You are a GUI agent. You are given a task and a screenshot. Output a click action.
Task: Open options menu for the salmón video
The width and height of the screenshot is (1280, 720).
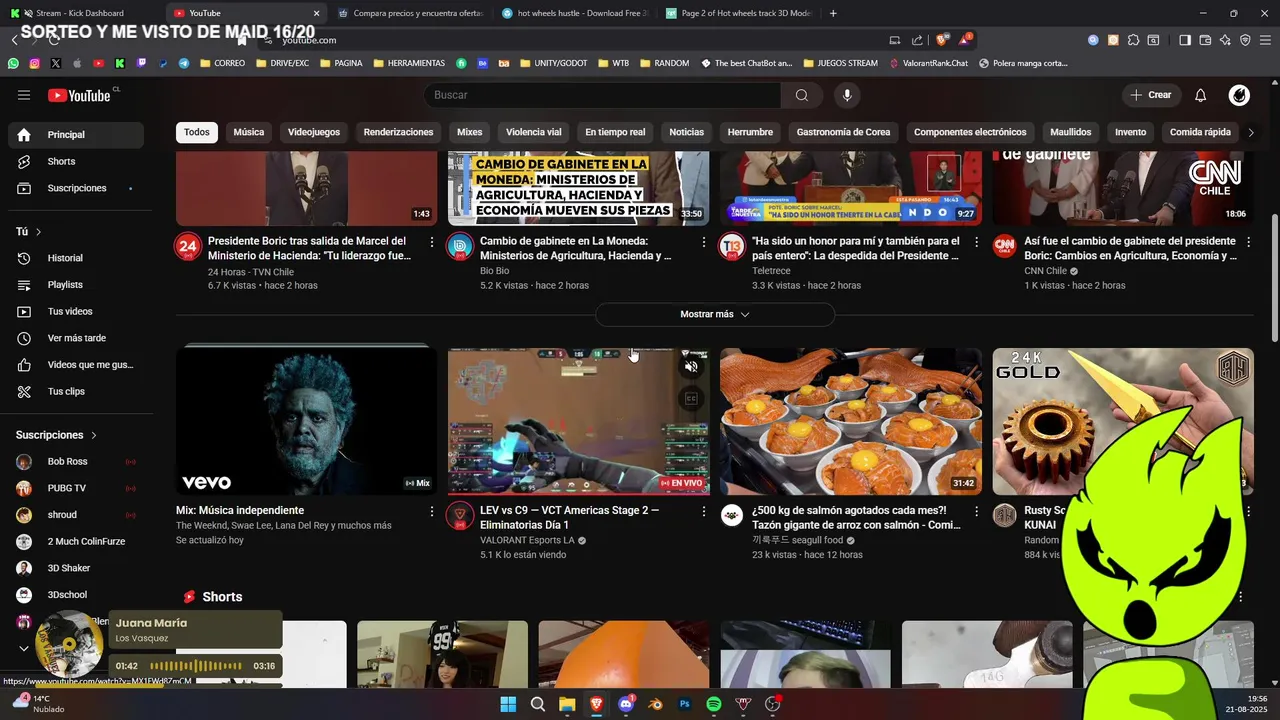976,511
